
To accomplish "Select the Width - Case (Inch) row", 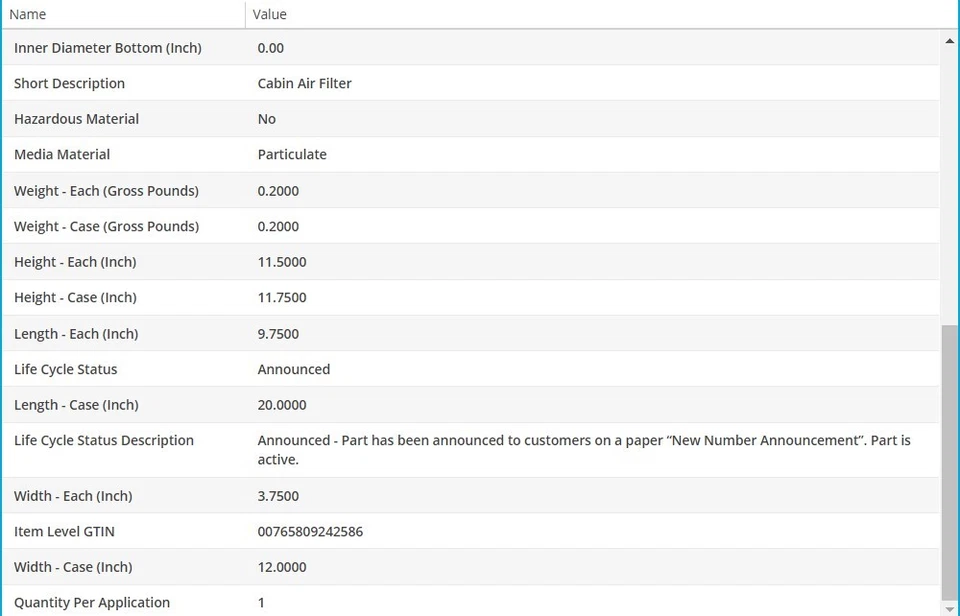I will click(73, 567).
